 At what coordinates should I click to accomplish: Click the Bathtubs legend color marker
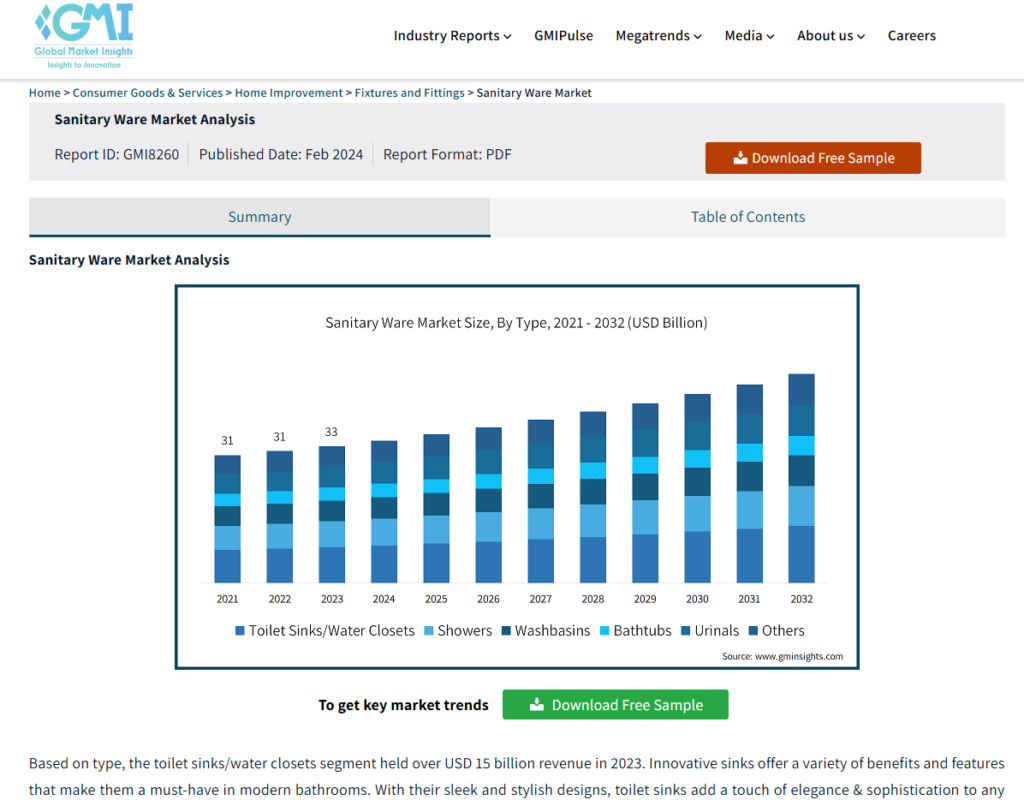click(x=604, y=631)
